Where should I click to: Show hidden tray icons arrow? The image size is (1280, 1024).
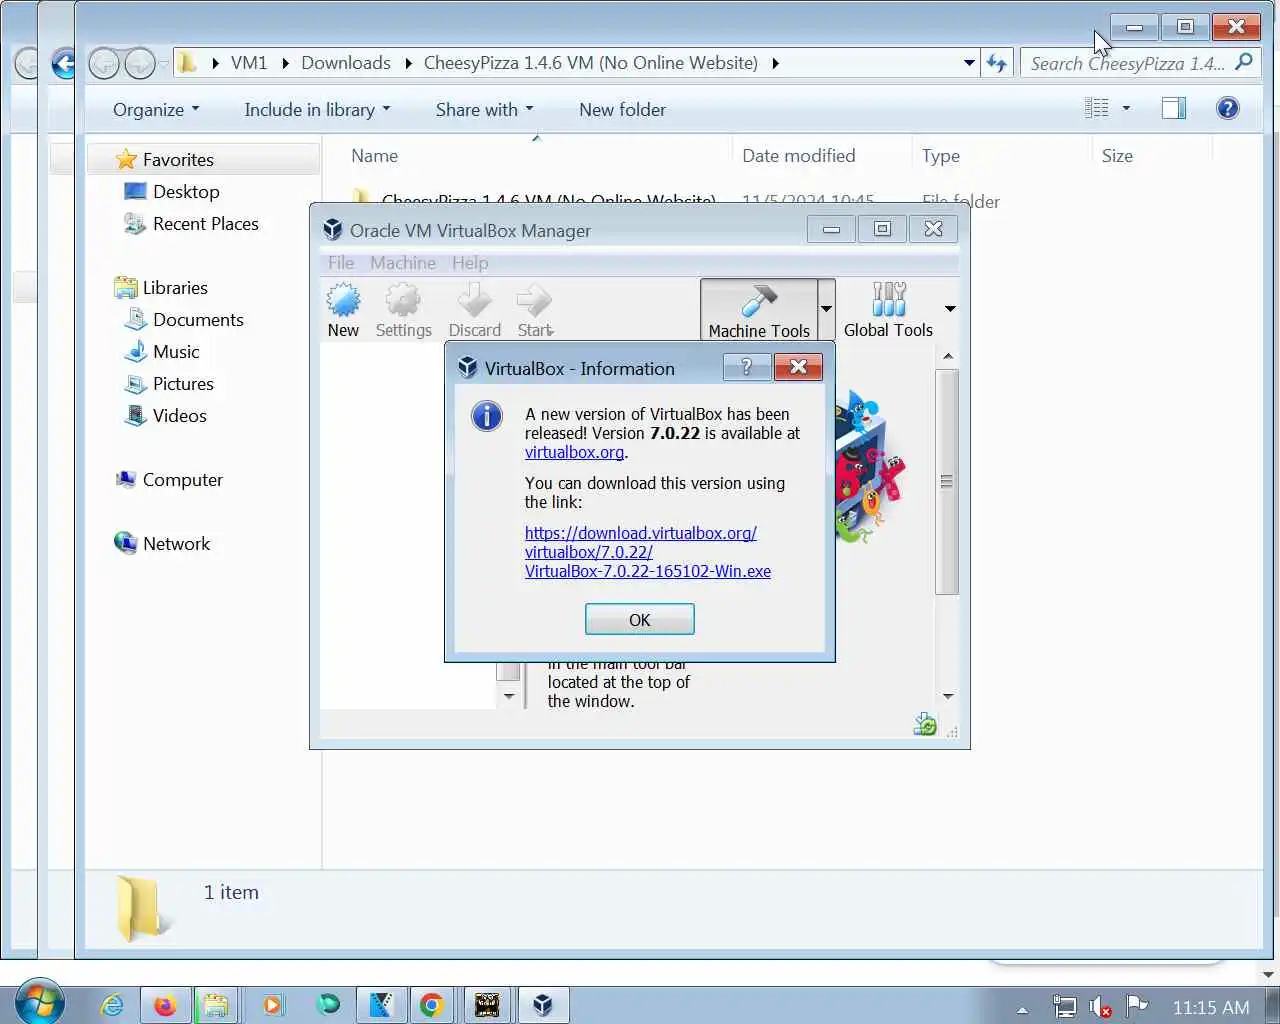click(1022, 1009)
